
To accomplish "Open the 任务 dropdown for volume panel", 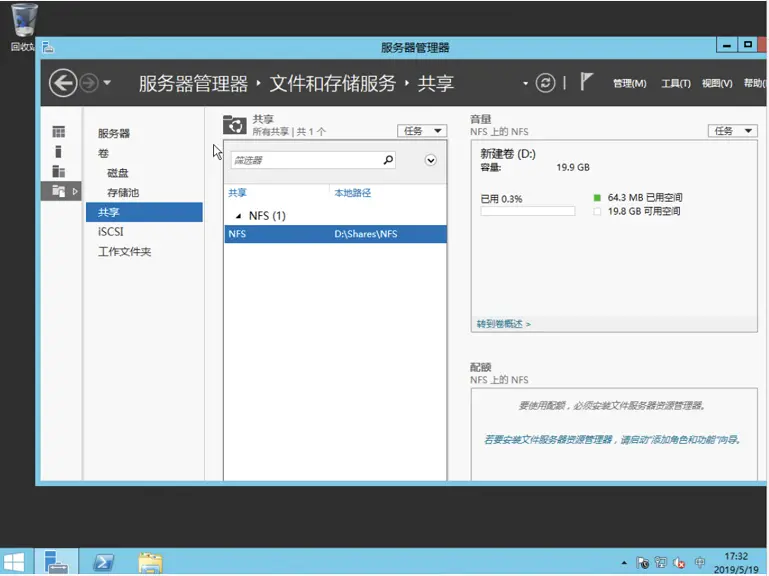I will tap(733, 131).
